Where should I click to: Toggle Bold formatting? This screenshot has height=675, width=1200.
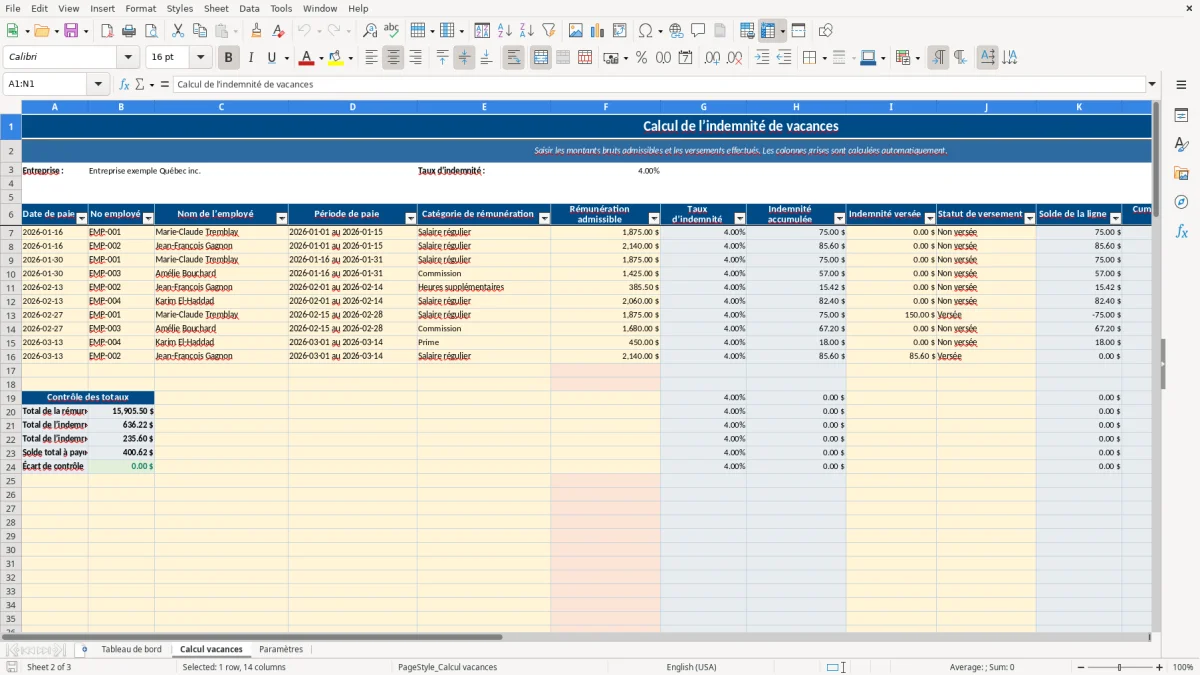tap(229, 58)
